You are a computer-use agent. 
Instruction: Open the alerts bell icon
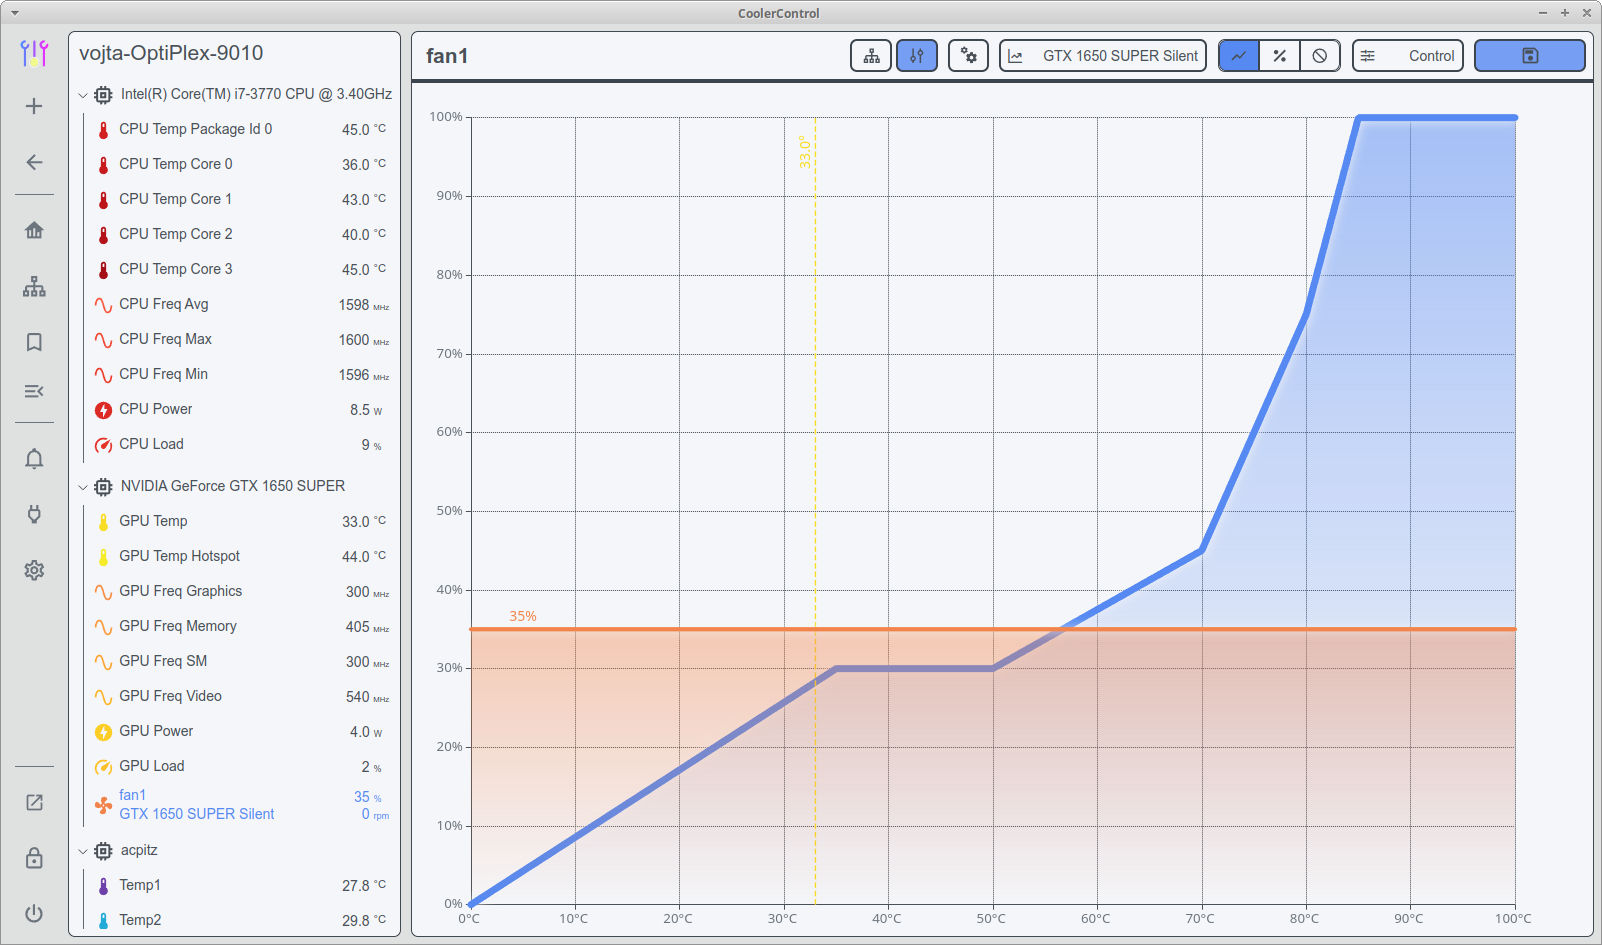coord(34,459)
